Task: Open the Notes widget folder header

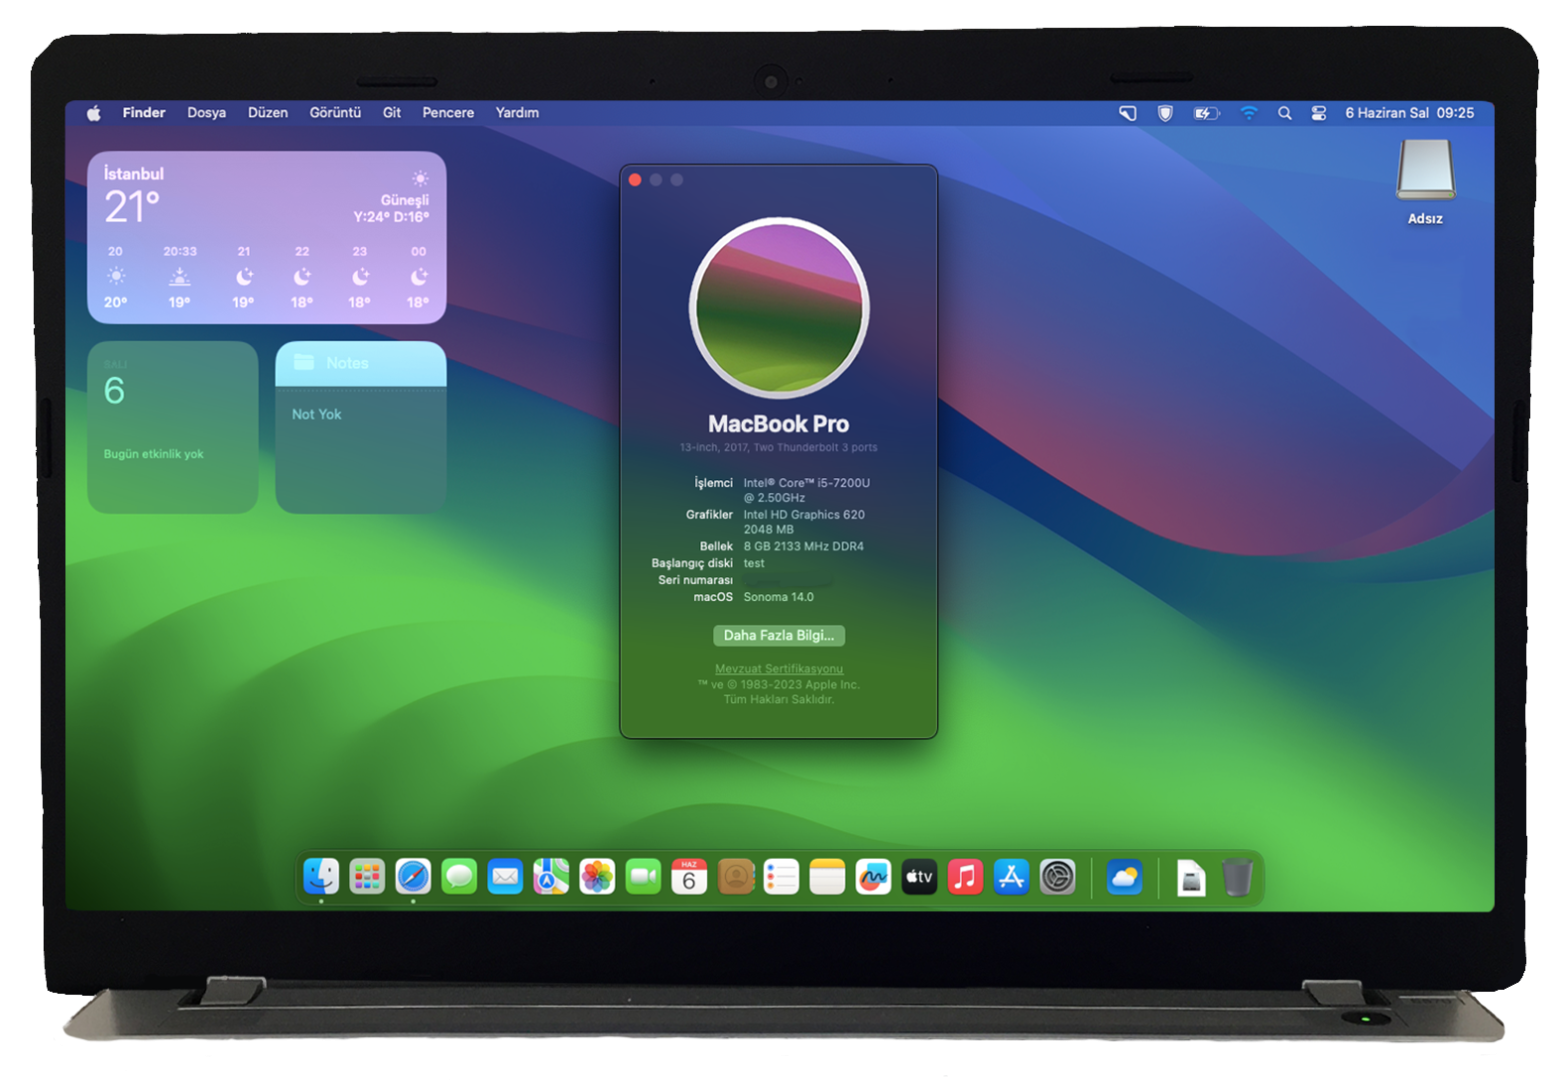Action: point(361,364)
